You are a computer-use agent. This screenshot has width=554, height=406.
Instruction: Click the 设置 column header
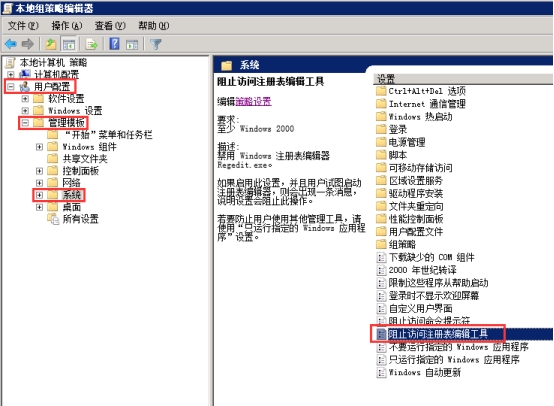[463, 79]
